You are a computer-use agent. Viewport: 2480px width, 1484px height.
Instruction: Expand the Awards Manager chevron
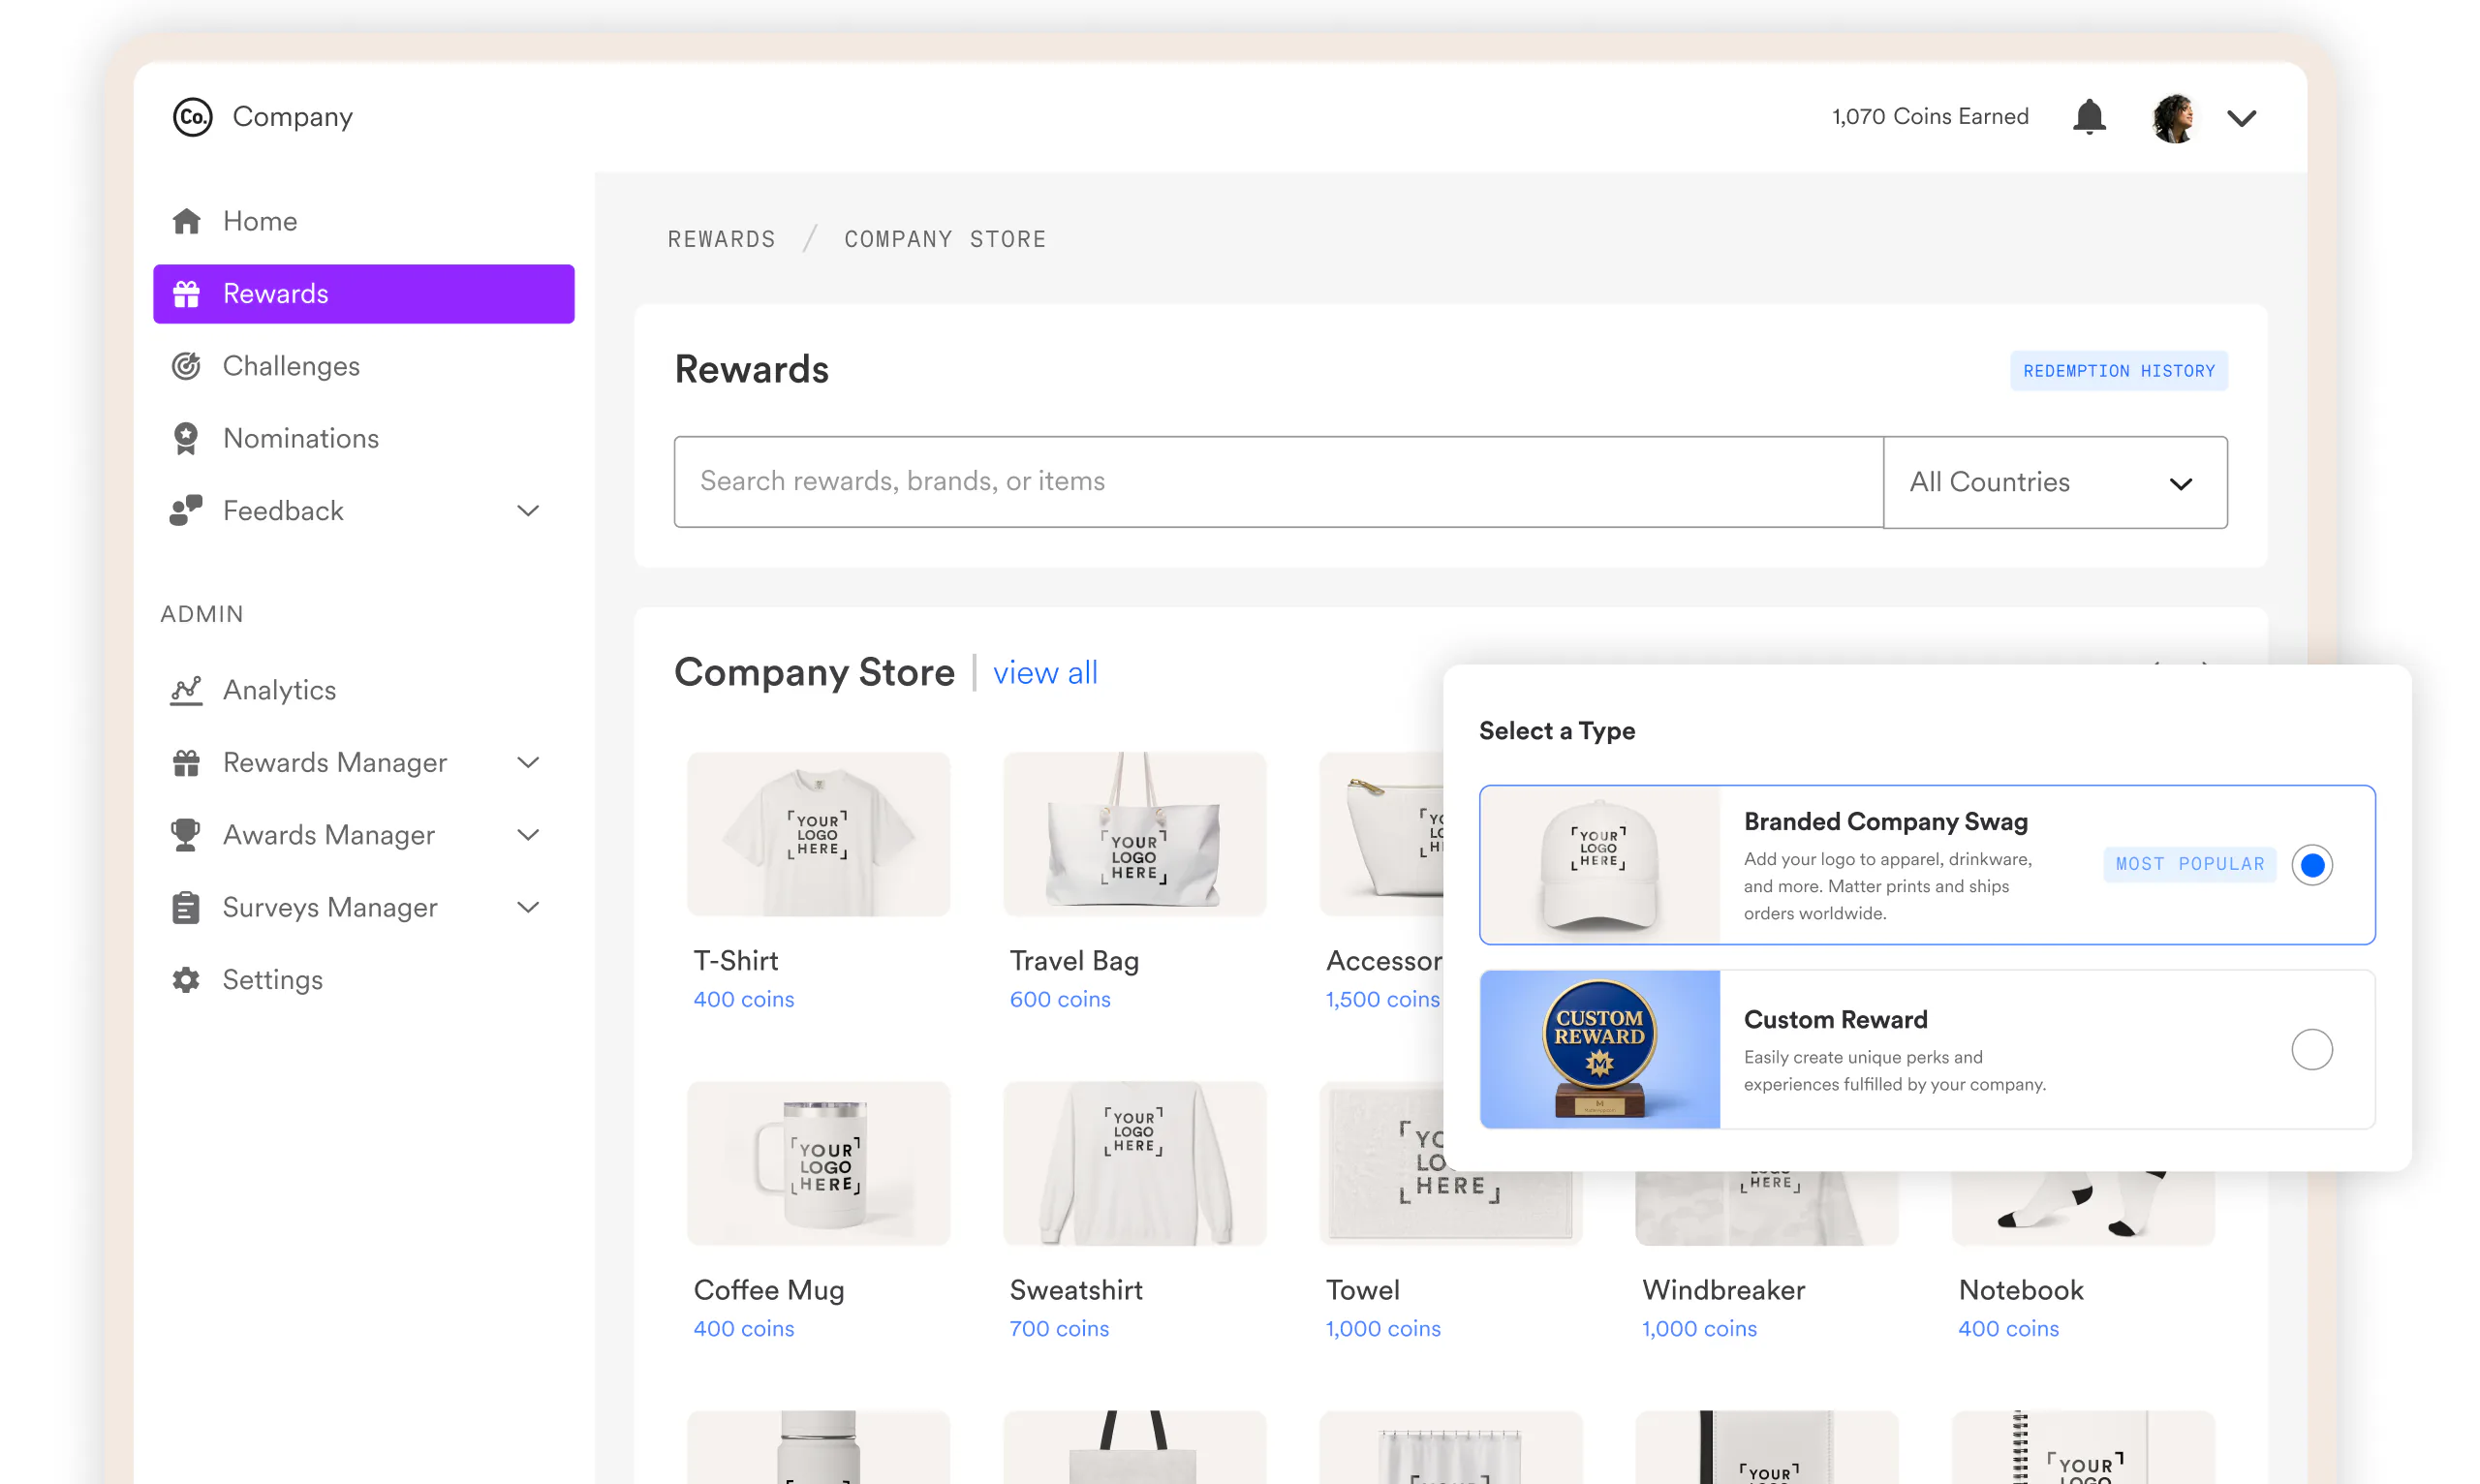pyautogui.click(x=528, y=835)
